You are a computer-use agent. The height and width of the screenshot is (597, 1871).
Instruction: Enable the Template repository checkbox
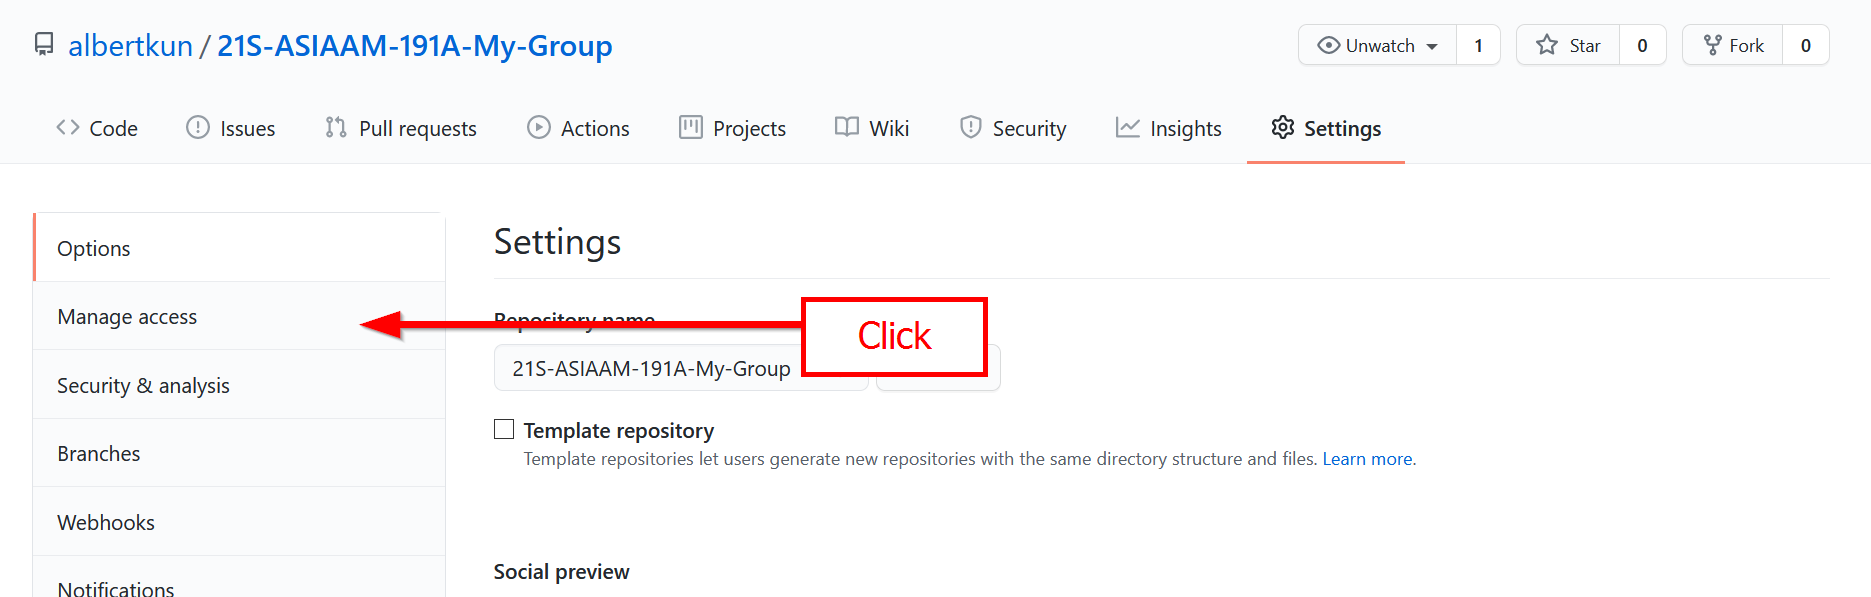(x=504, y=430)
